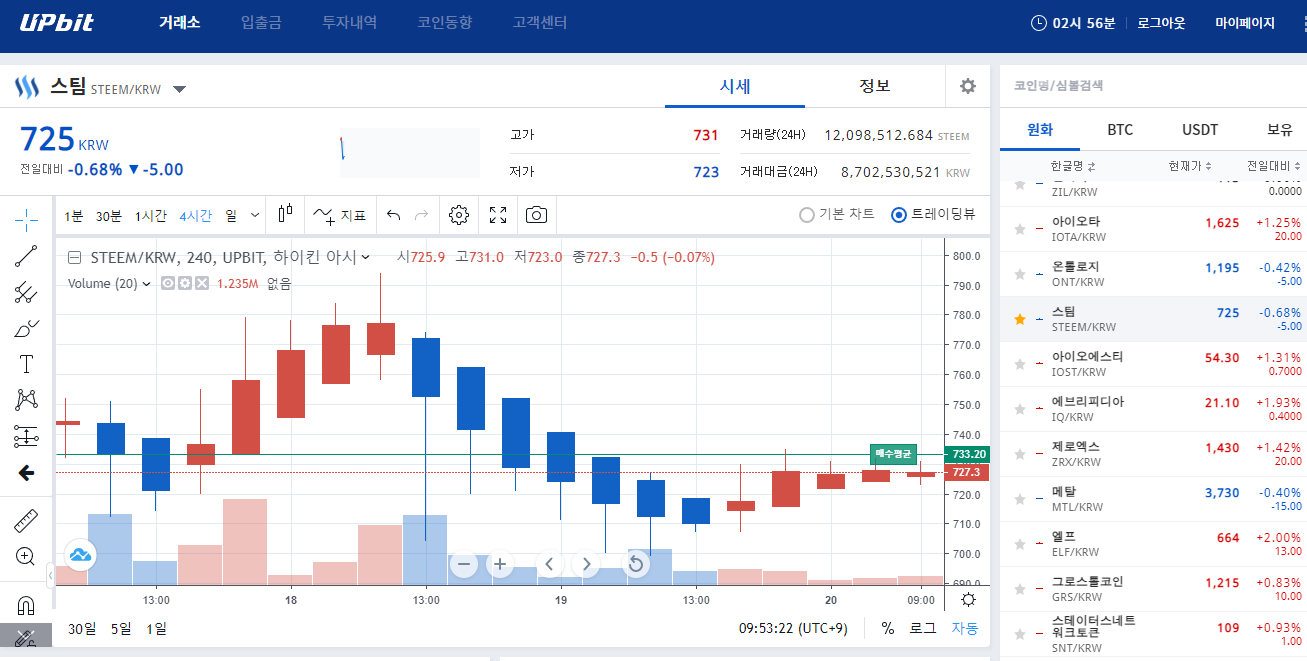
Task: Open the 지표 indicators button
Action: tap(339, 215)
